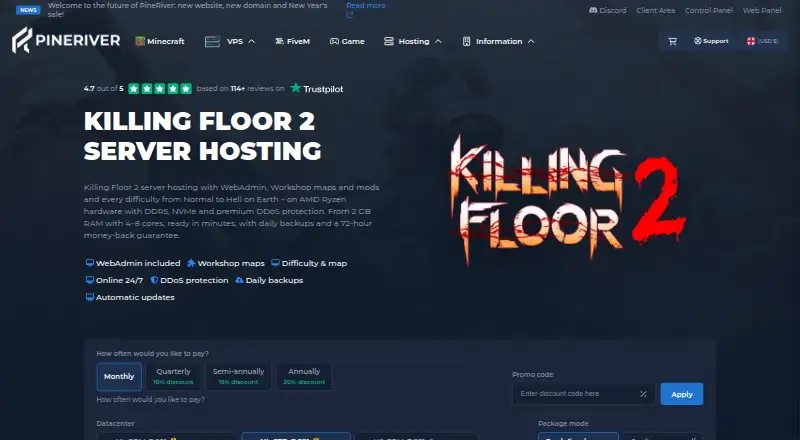The height and width of the screenshot is (440, 800).
Task: Click the percent icon in promo field
Action: pyautogui.click(x=643, y=394)
